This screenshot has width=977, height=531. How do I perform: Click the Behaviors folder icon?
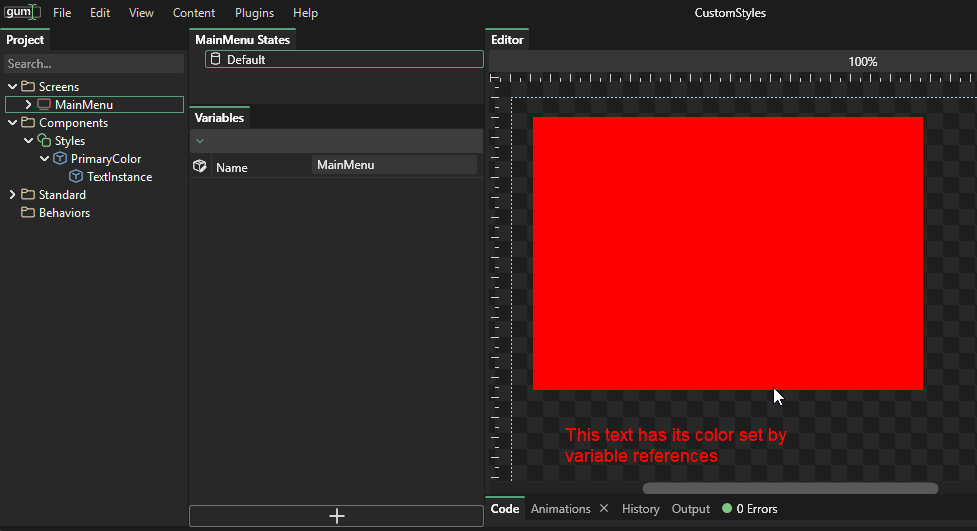28,213
